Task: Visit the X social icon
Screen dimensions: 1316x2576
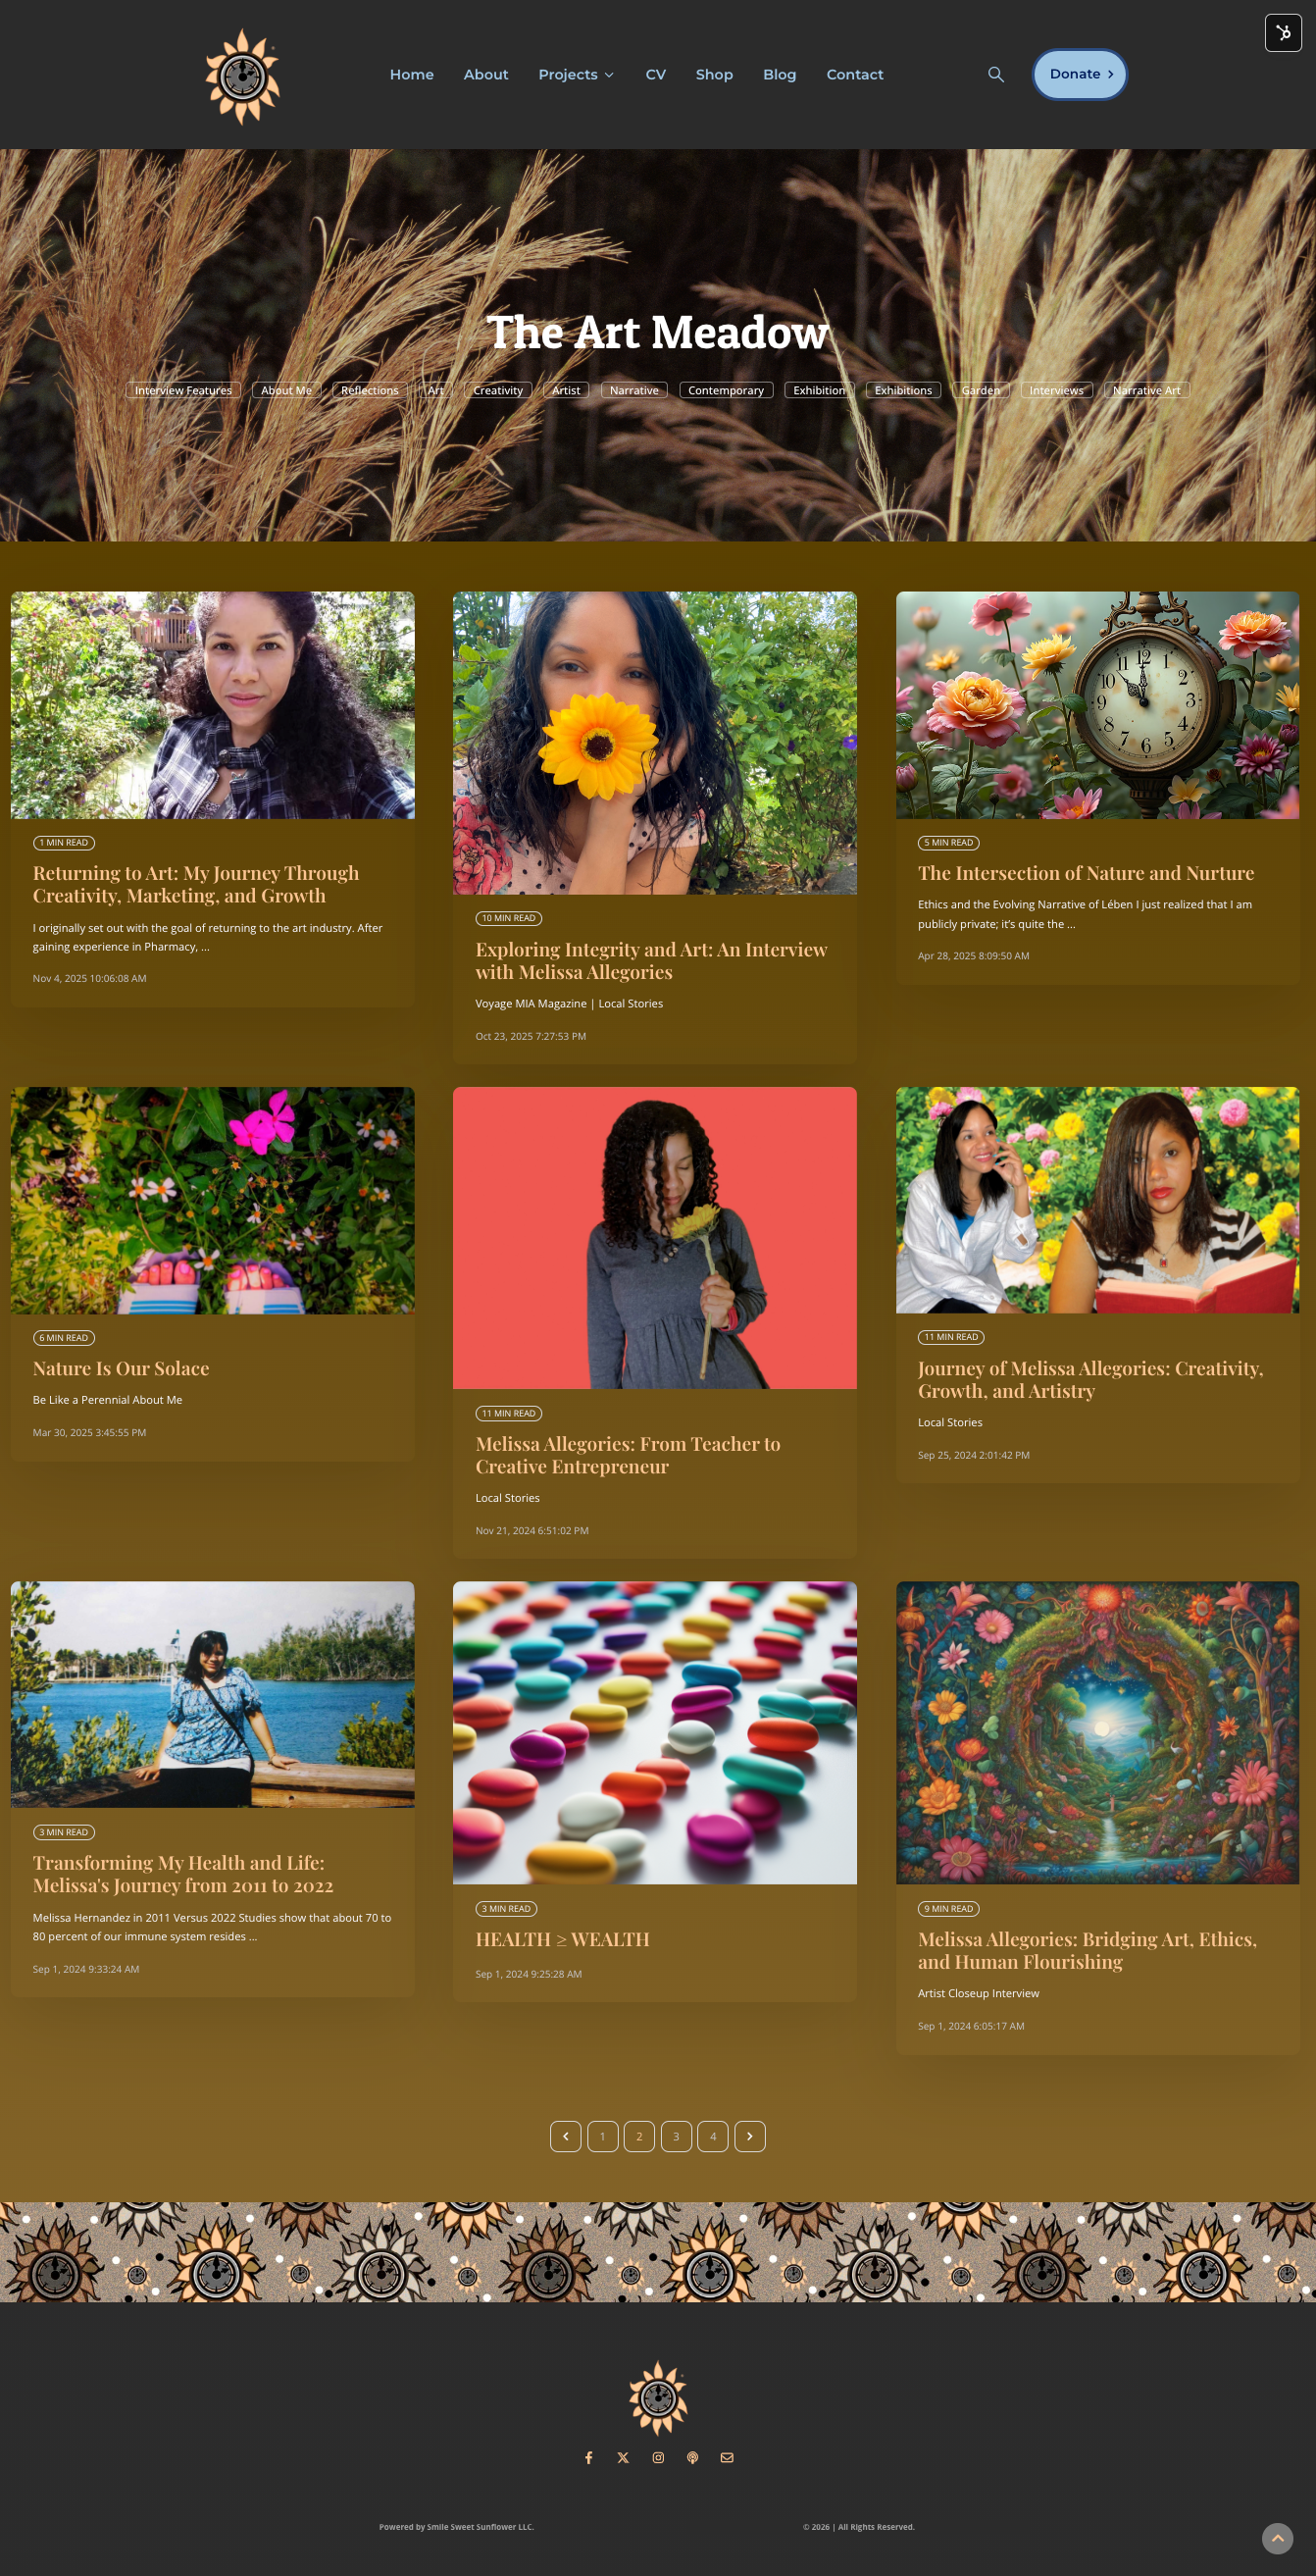Action: (623, 2457)
